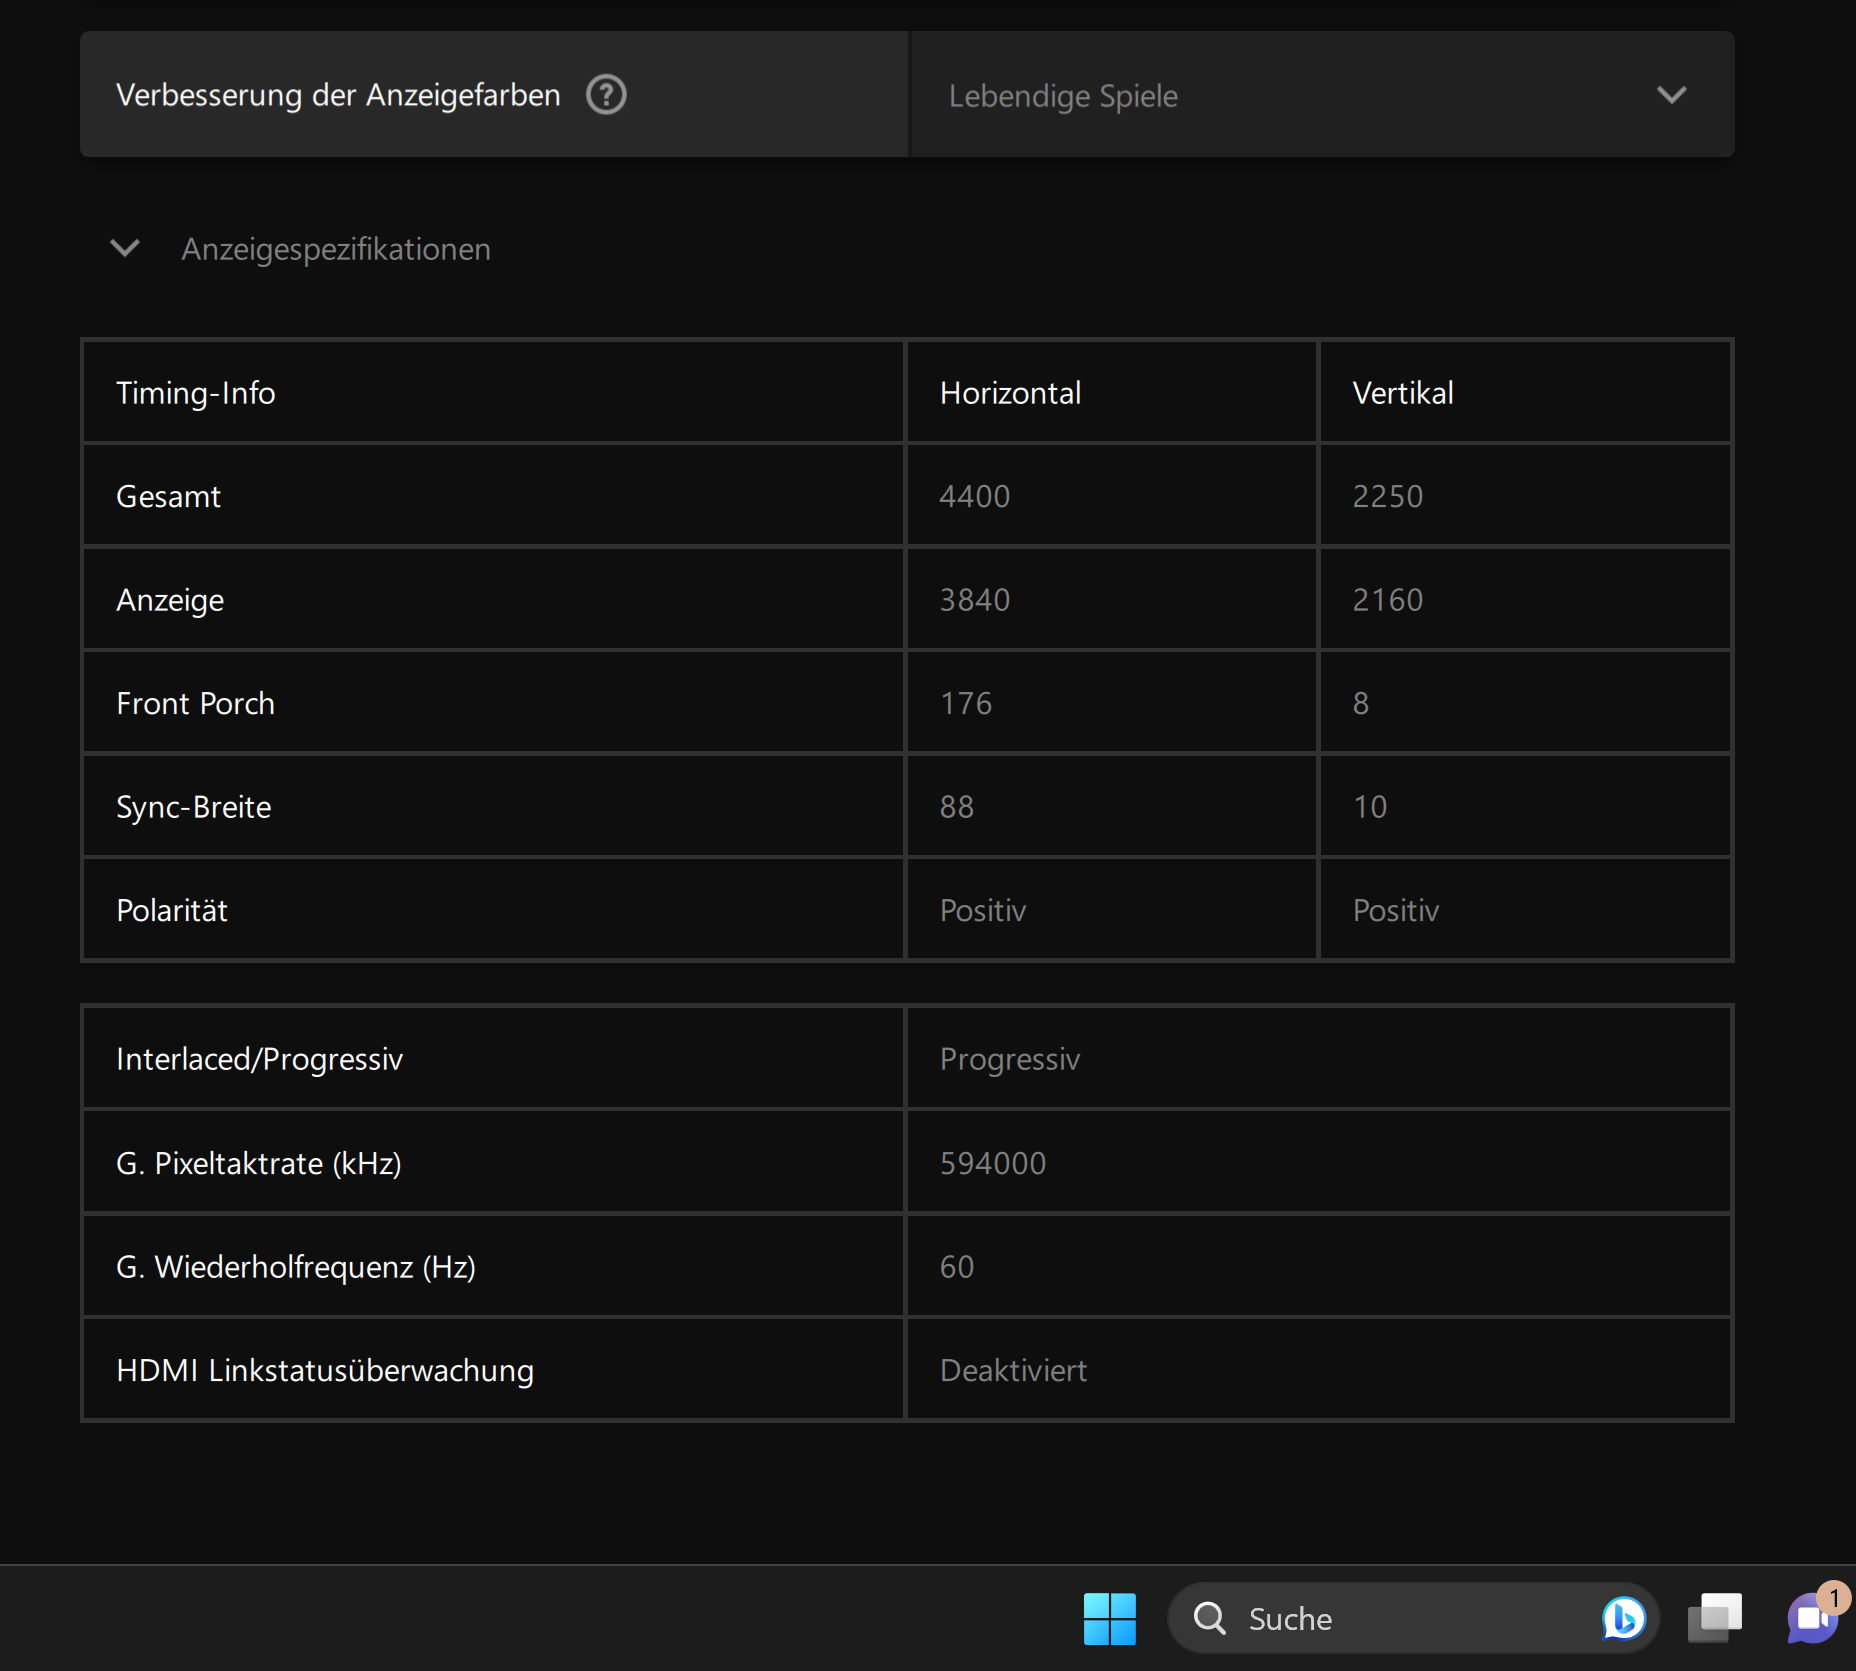Click the HDMI Linkstatusüberwachung label
This screenshot has width=1856, height=1671.
(325, 1370)
